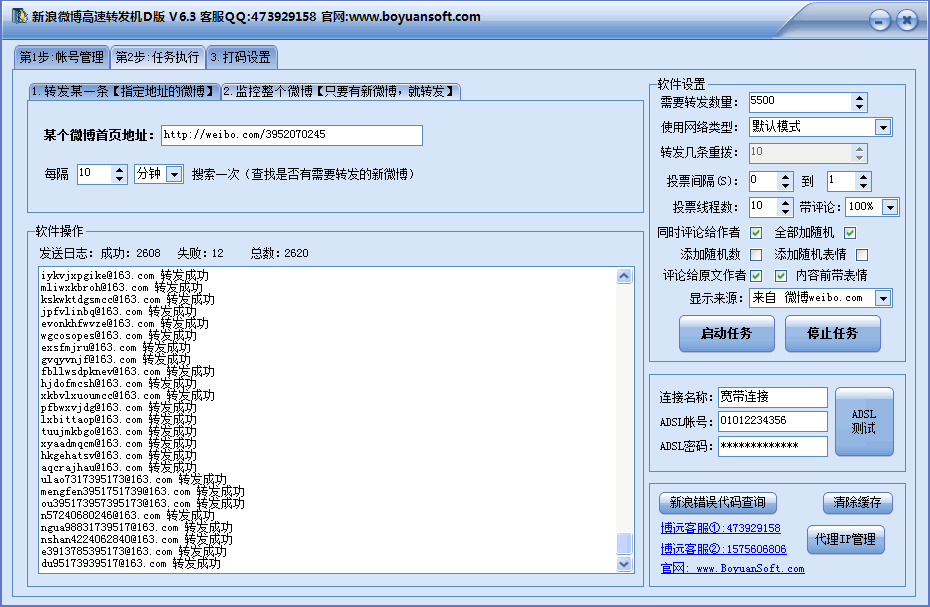The image size is (930, 607).
Task: Raise the 投票间隔 end value after 到
Action: pos(864,176)
